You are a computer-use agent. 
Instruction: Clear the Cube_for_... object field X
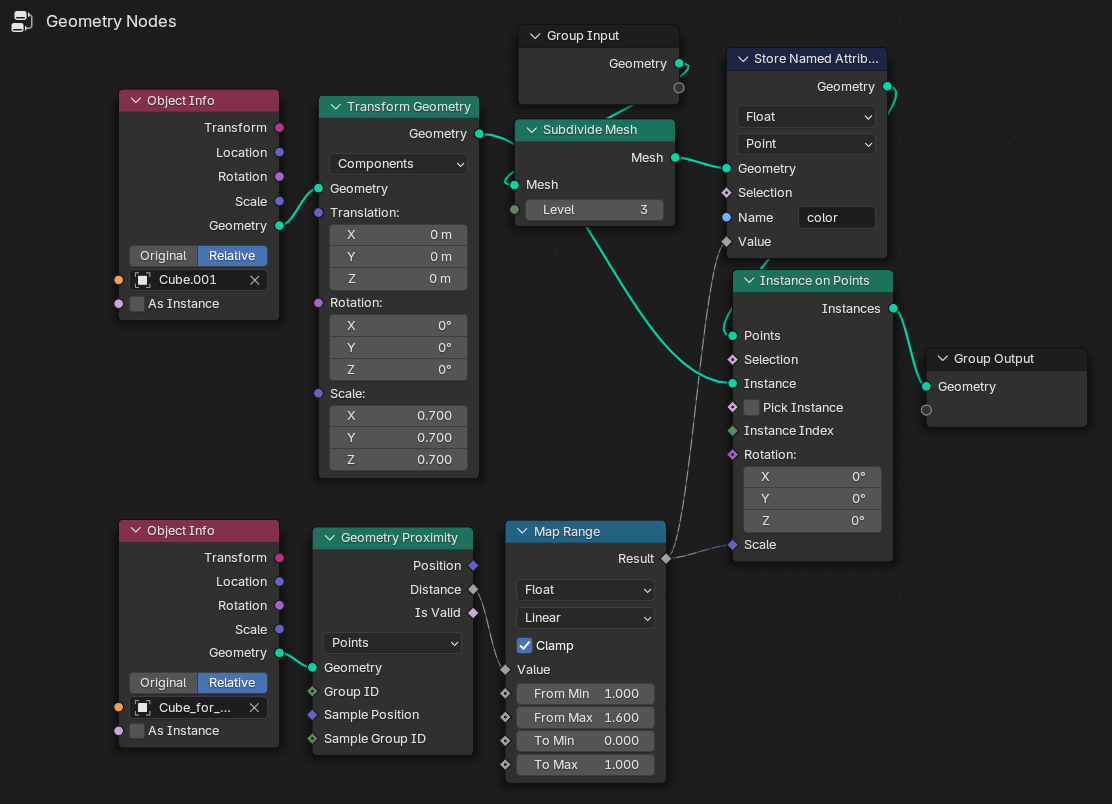(255, 708)
